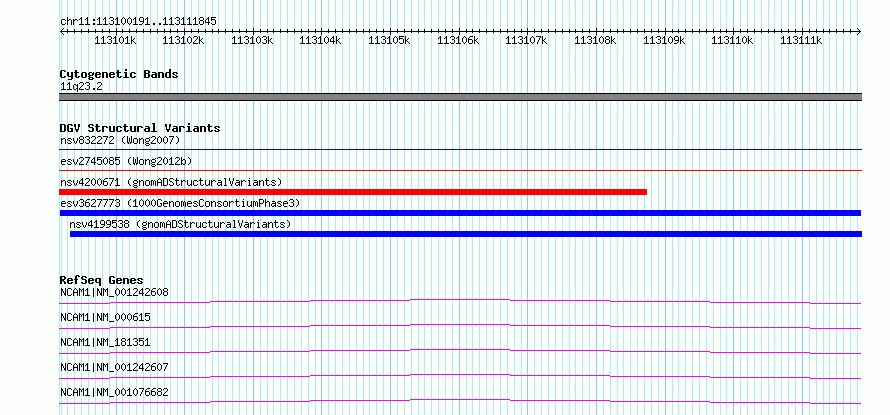The width and height of the screenshot is (890, 415).
Task: Click the 113101k ruler tick label
Action: (x=114, y=40)
